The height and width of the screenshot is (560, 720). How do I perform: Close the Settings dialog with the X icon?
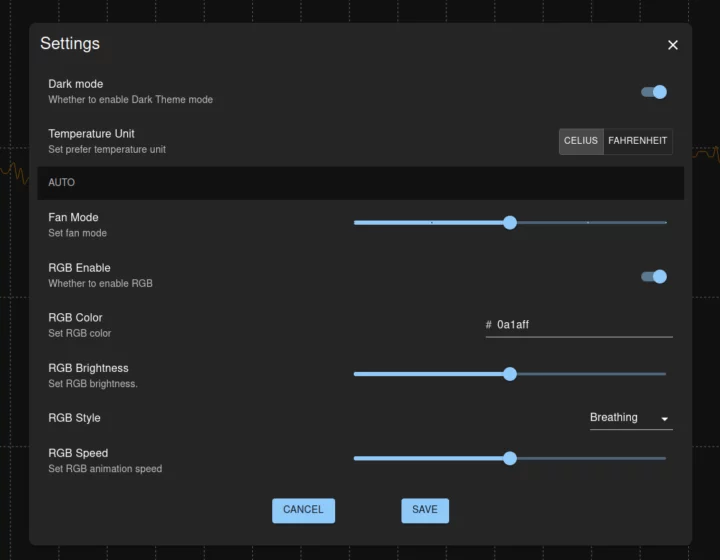click(672, 45)
